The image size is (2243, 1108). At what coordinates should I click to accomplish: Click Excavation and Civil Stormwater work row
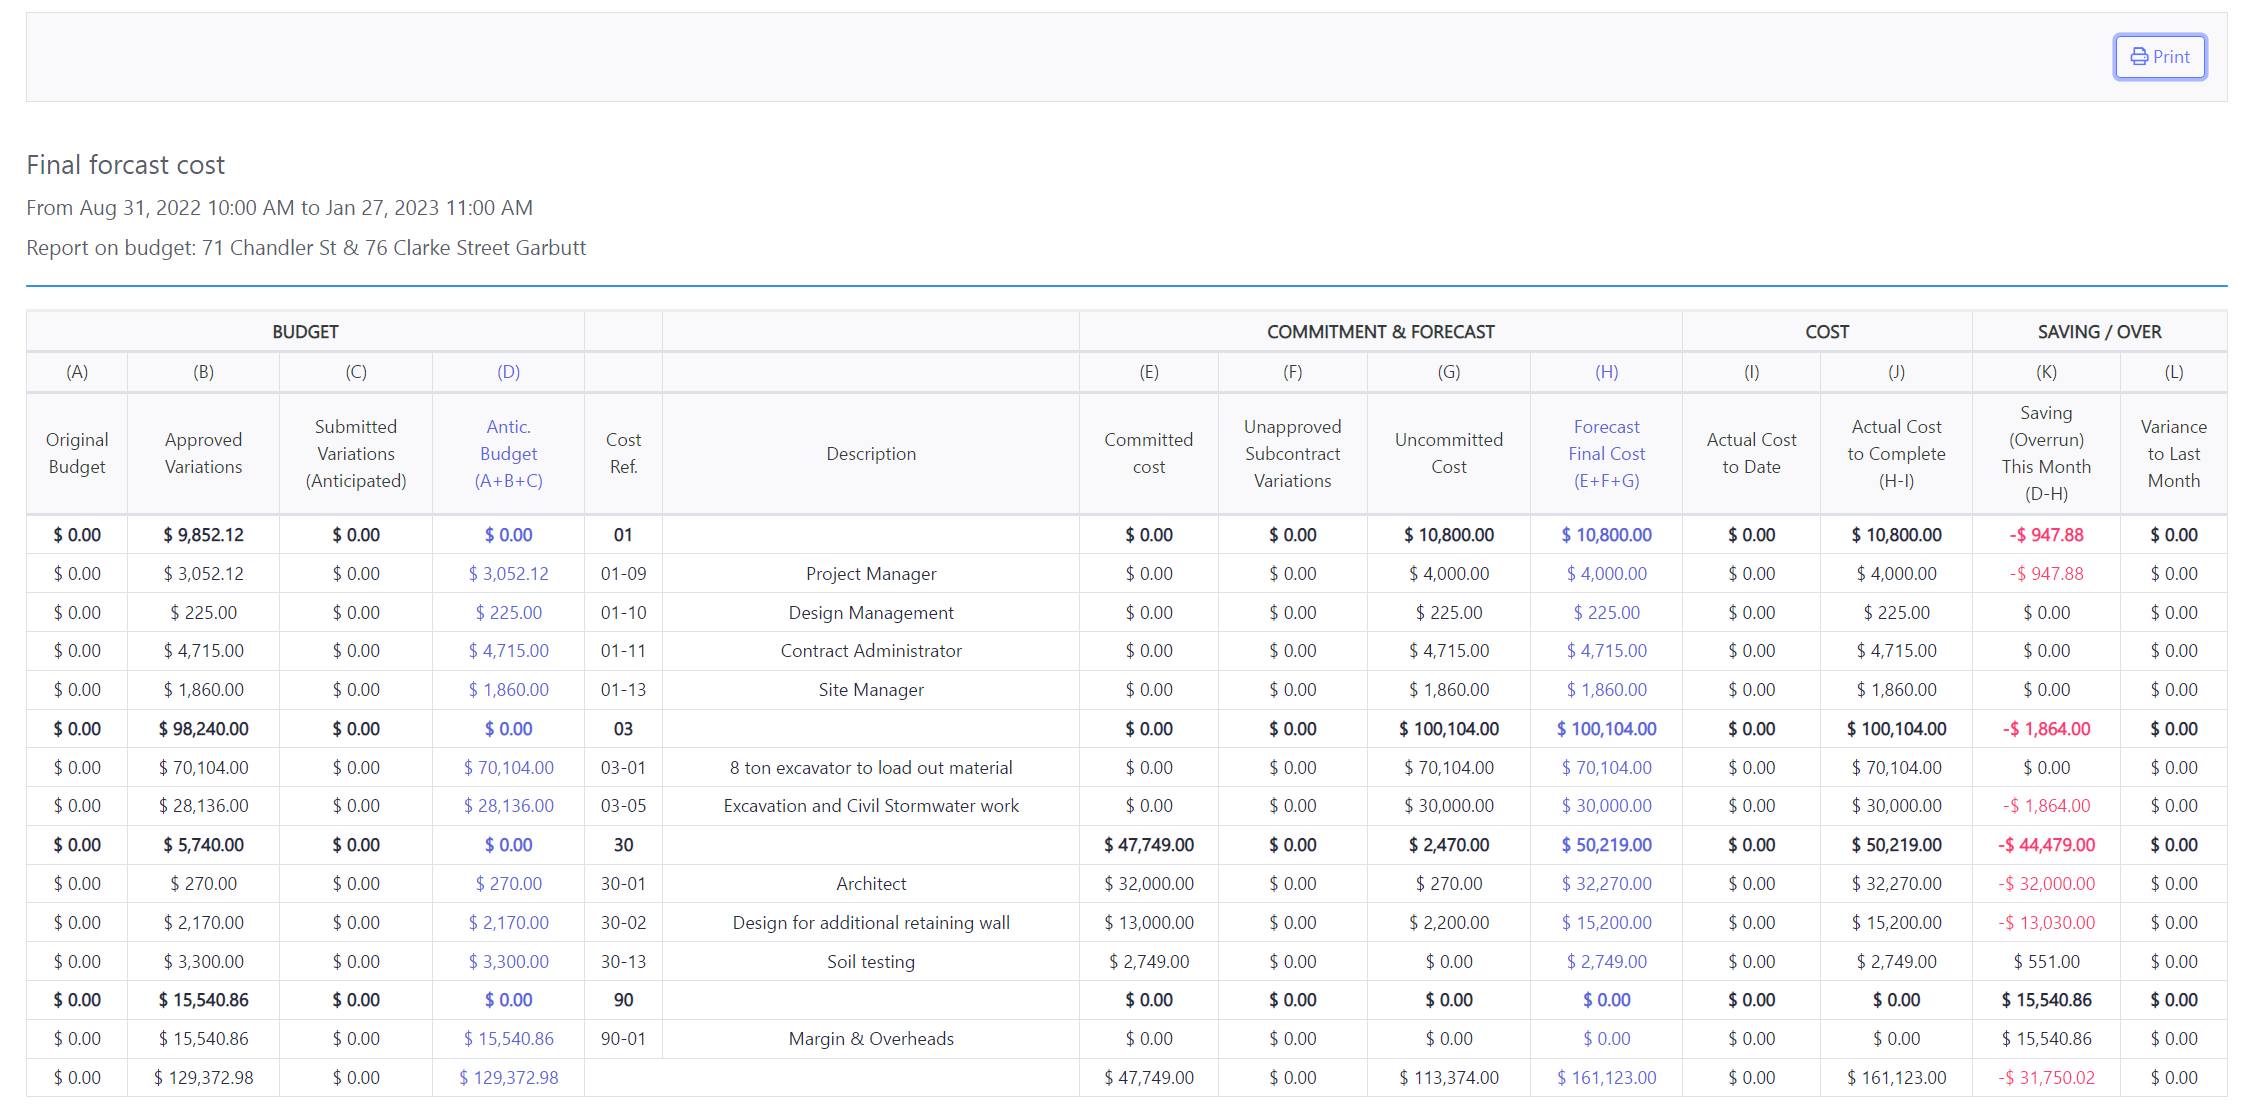coord(870,806)
